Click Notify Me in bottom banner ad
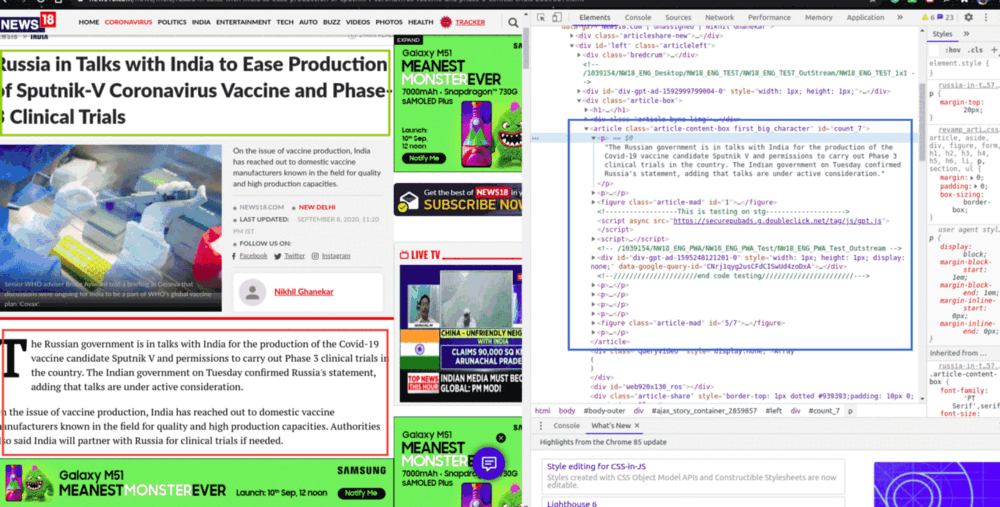 pyautogui.click(x=361, y=493)
